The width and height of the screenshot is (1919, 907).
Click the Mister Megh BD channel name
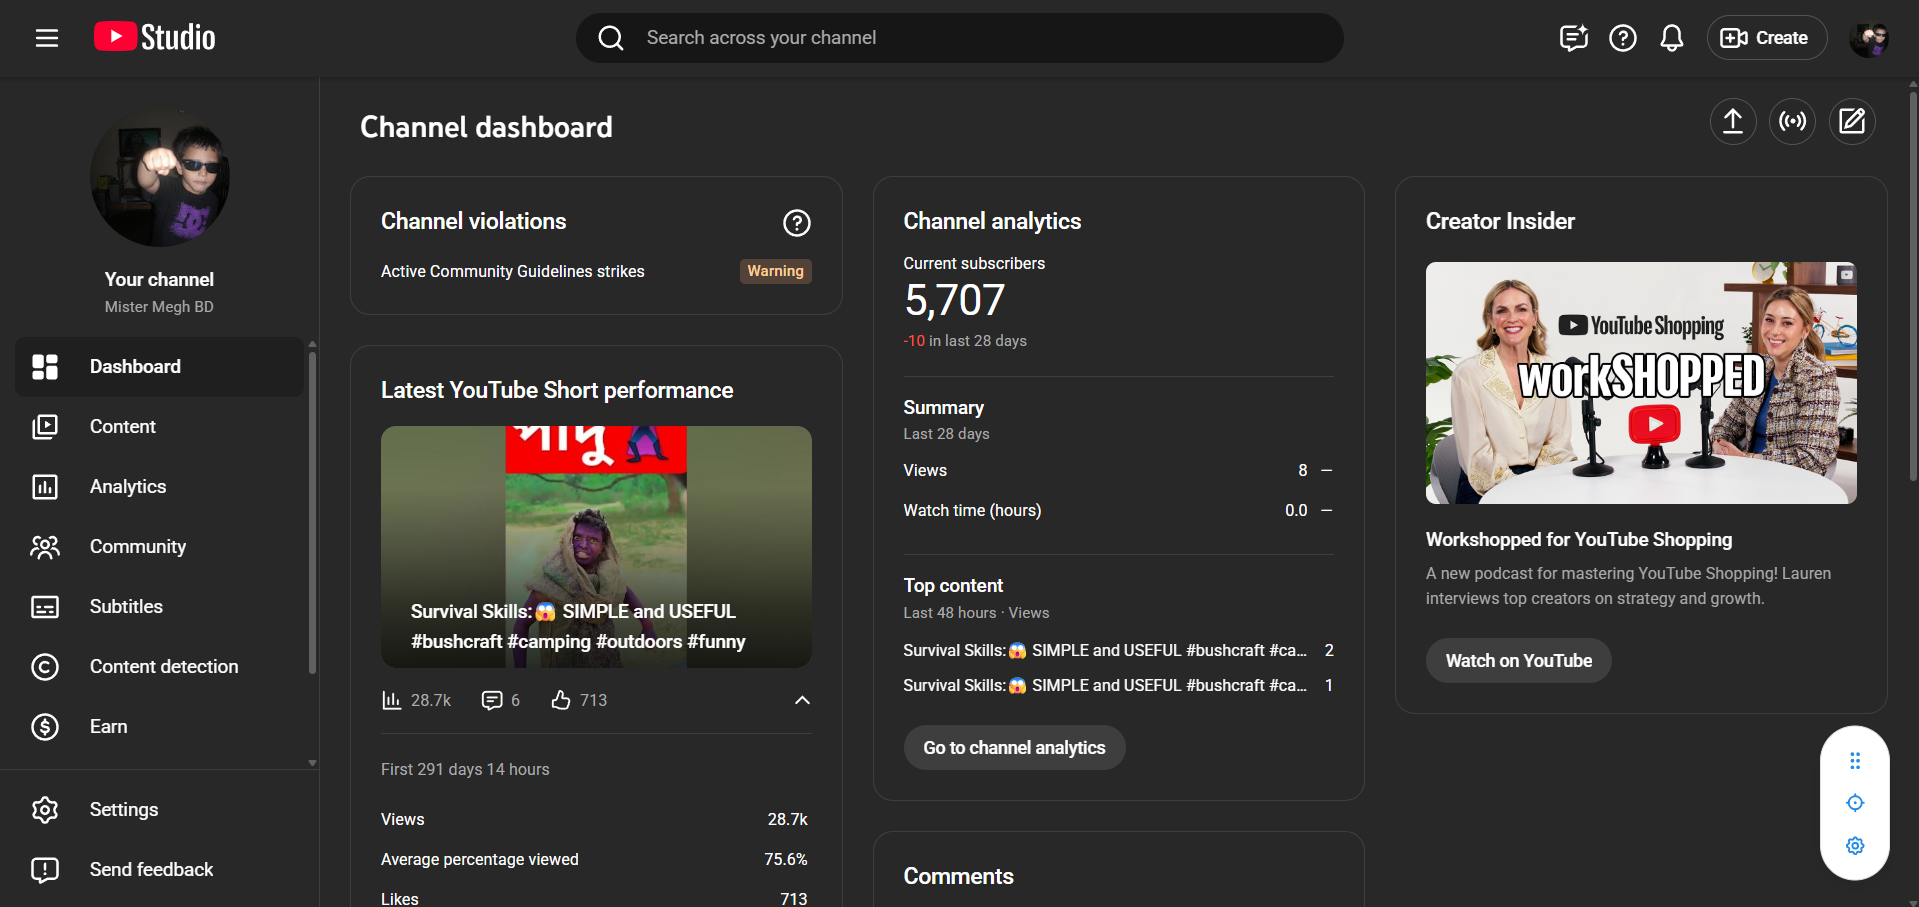[x=159, y=307]
